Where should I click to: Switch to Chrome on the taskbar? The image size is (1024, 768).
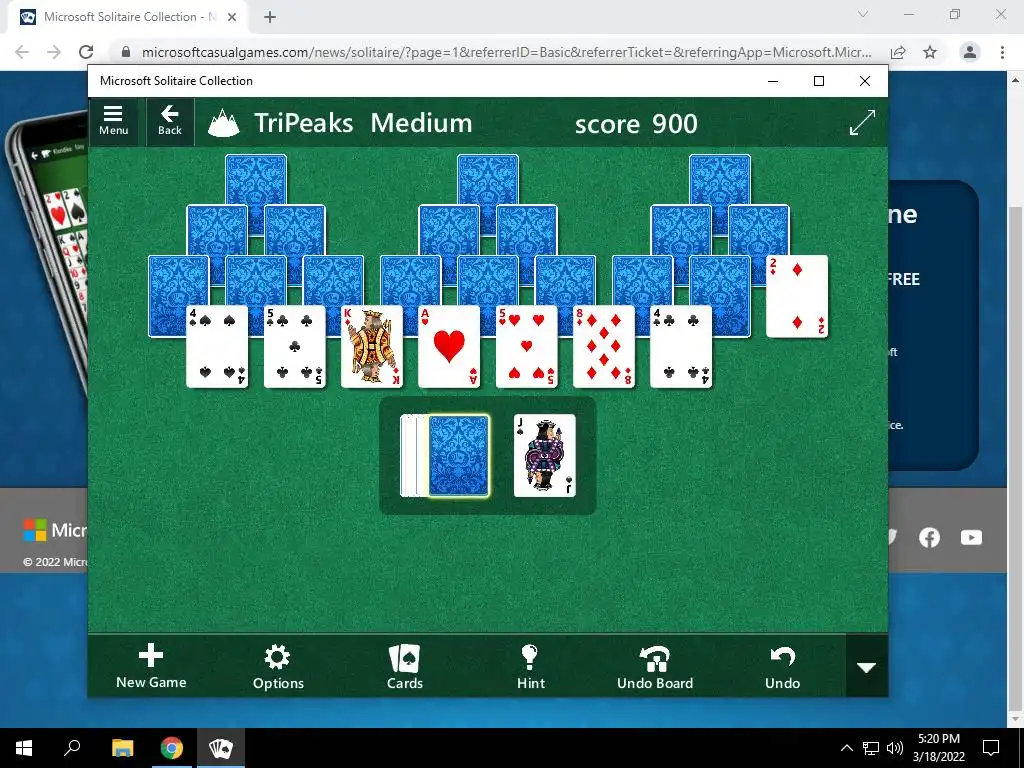pos(172,748)
